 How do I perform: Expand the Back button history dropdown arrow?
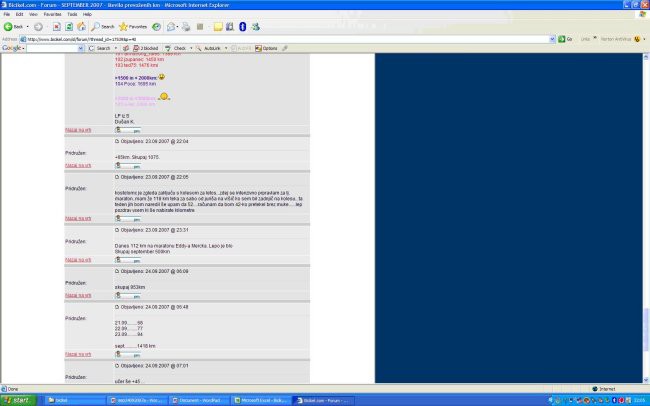tap(27, 27)
